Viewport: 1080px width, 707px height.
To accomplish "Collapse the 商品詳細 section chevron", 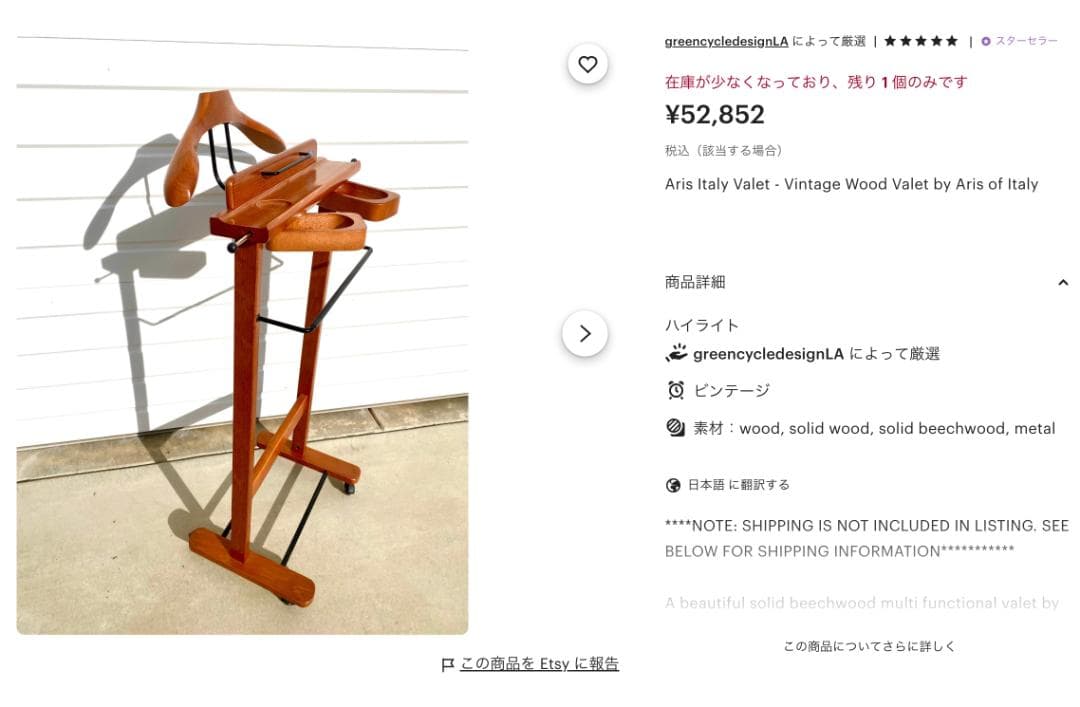I will pos(1063,283).
